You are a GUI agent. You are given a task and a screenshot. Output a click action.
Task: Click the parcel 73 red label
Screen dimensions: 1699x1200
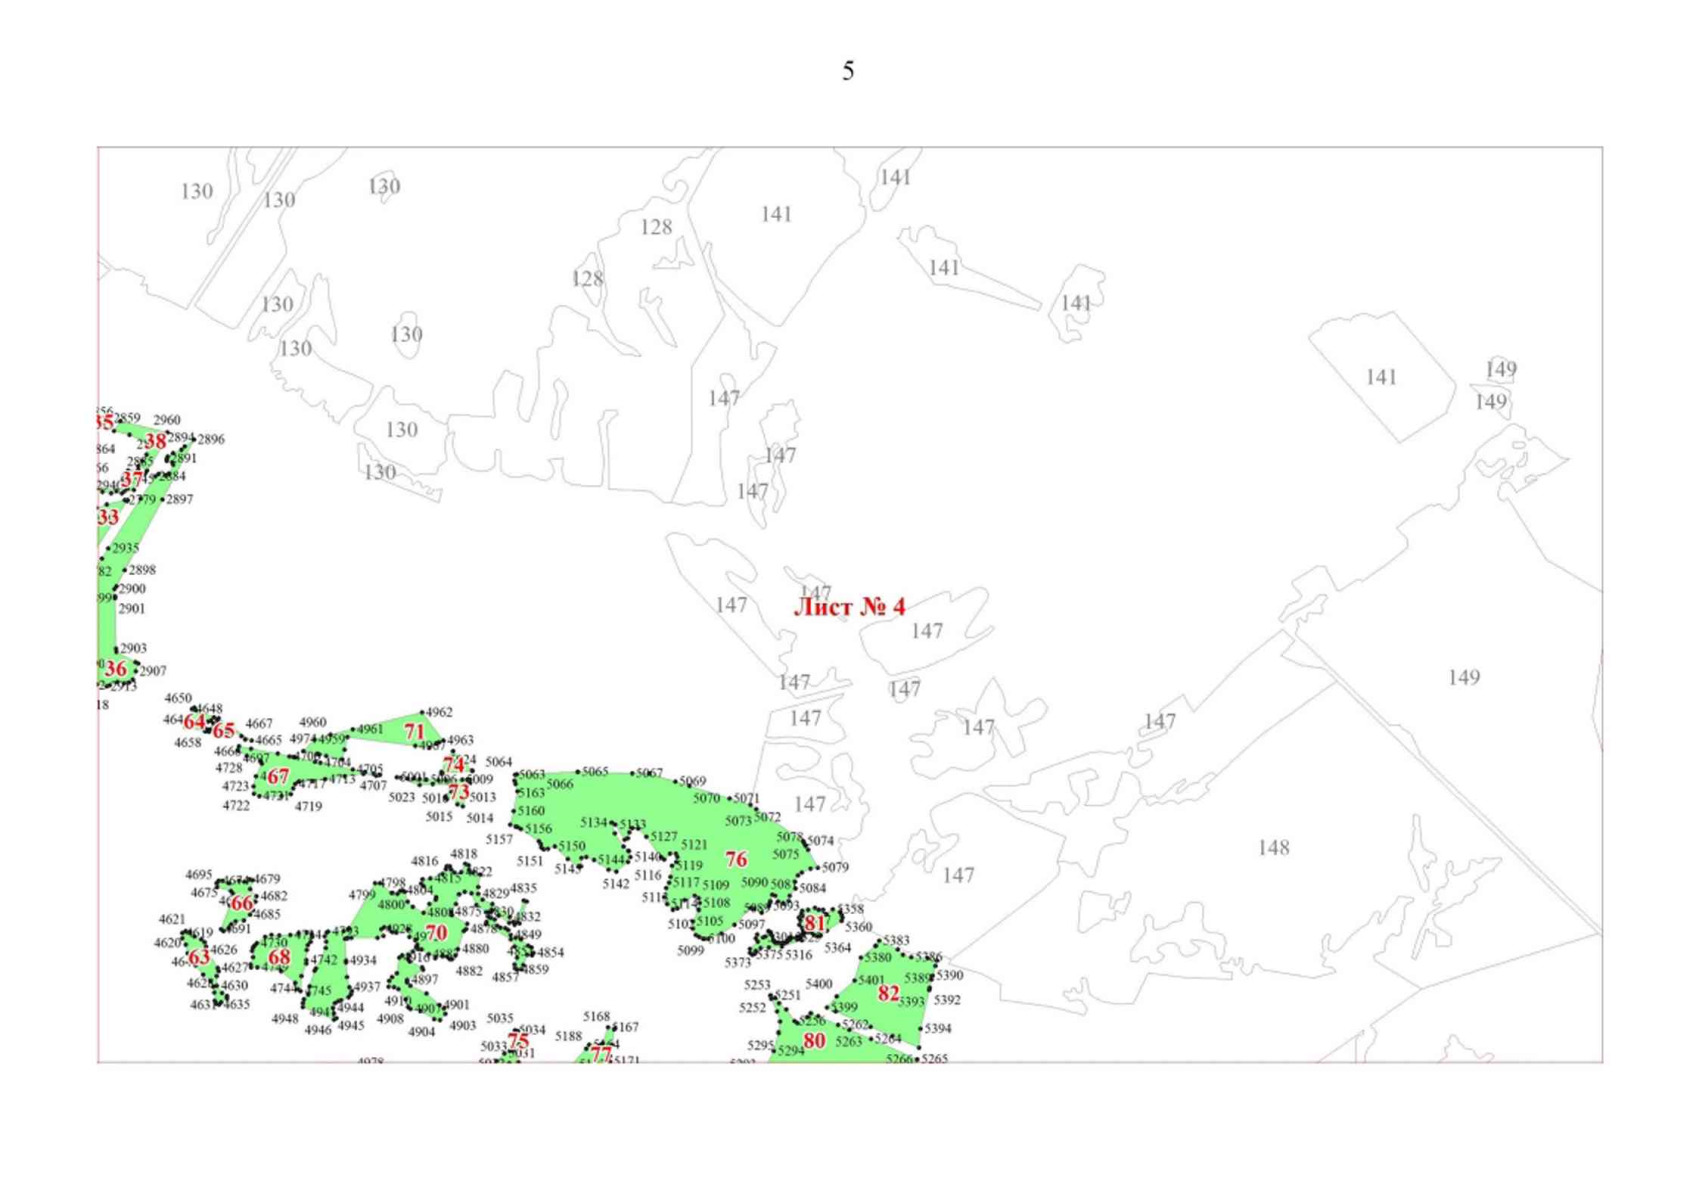458,793
